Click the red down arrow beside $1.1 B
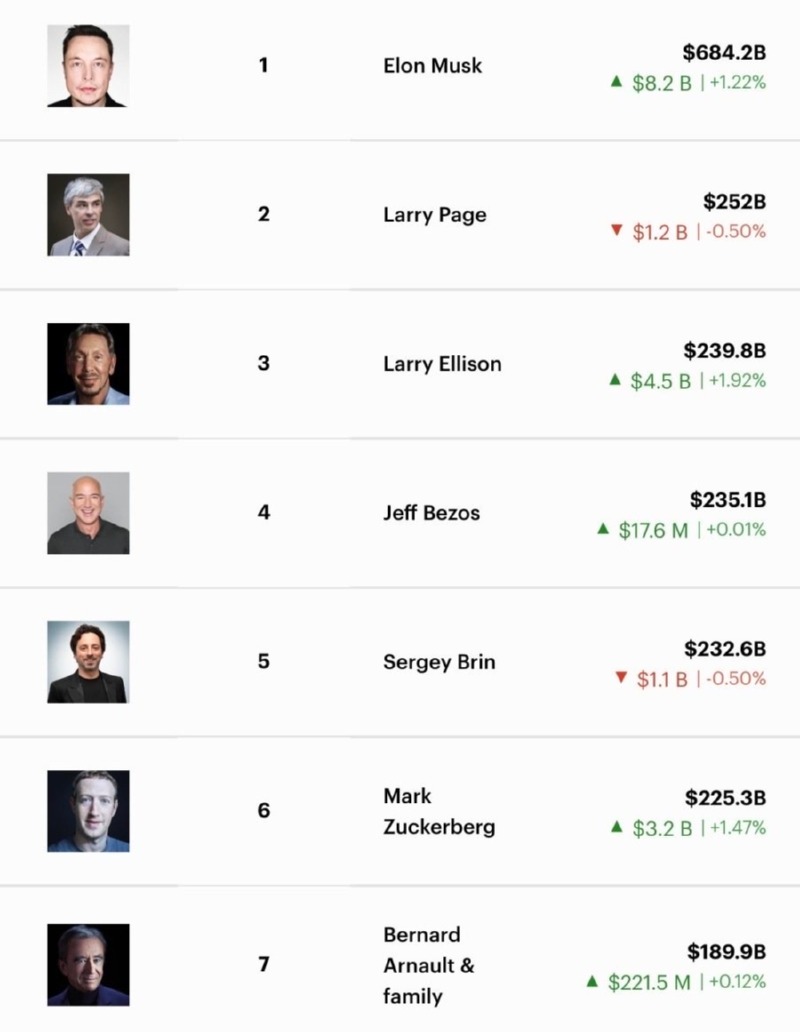Screen dimensions: 800x1032 [621, 679]
